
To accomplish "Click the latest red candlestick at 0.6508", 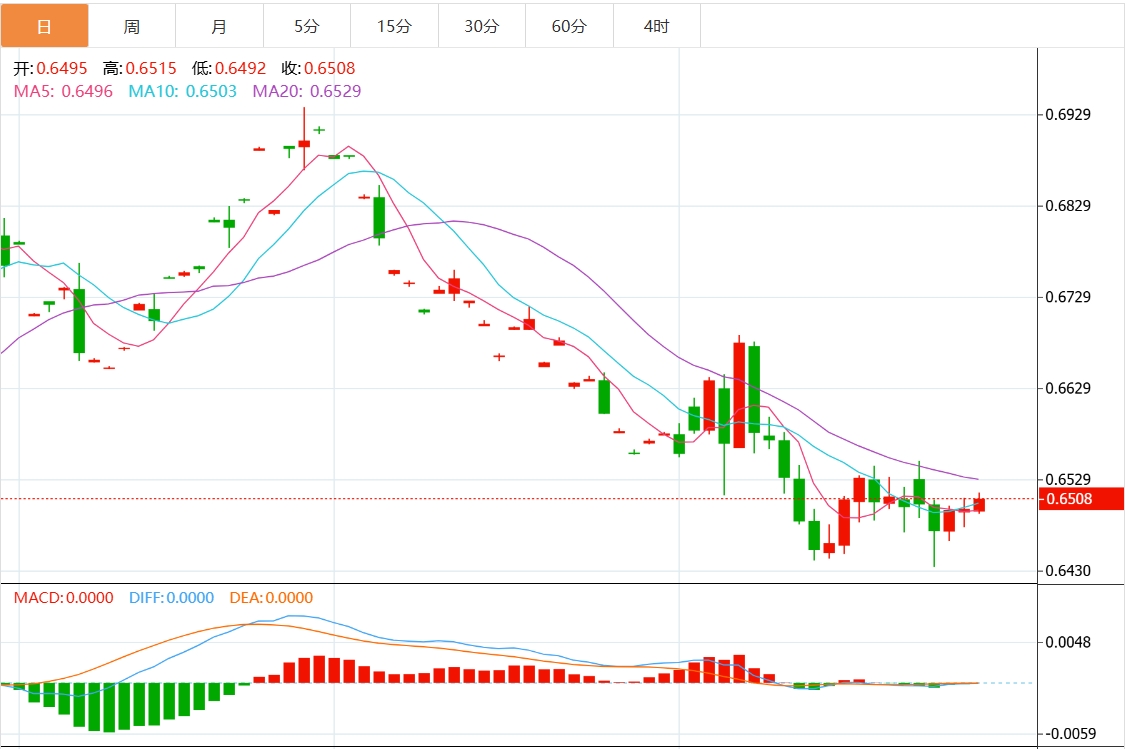I will click(979, 504).
